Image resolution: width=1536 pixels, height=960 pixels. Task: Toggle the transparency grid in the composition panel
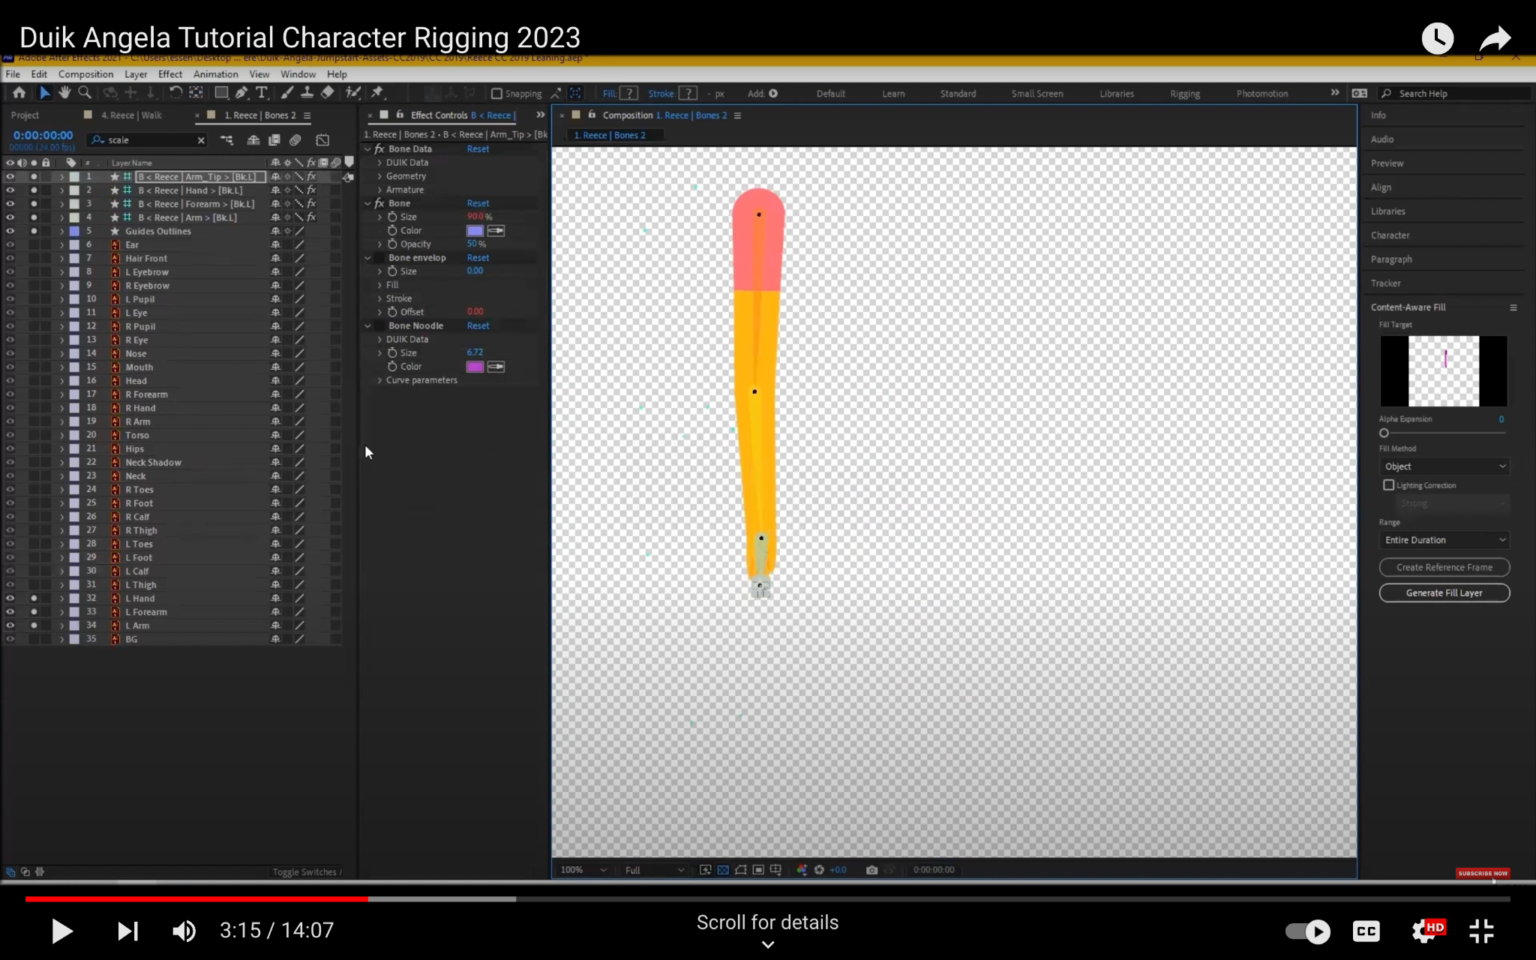[x=722, y=869]
